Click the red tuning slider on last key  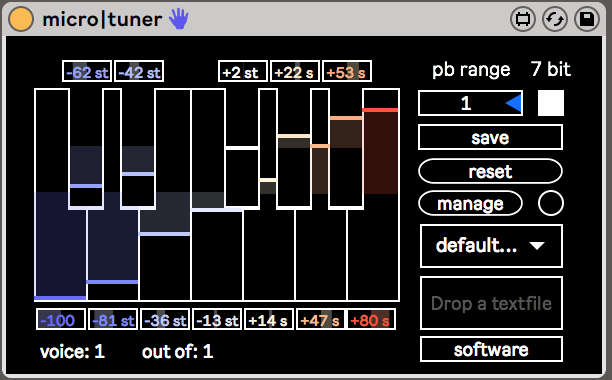tap(381, 110)
